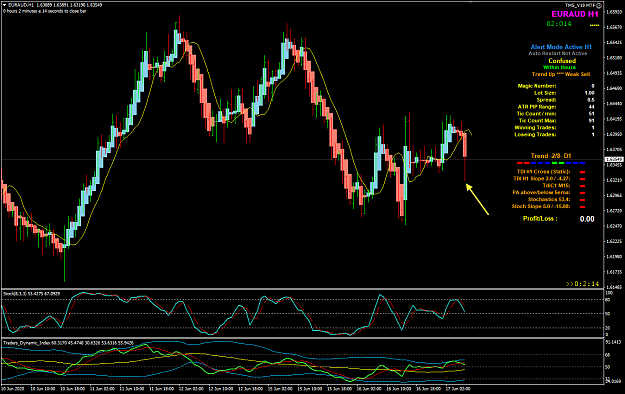Click the spread value 0.5
The width and height of the screenshot is (625, 394).
tap(591, 100)
